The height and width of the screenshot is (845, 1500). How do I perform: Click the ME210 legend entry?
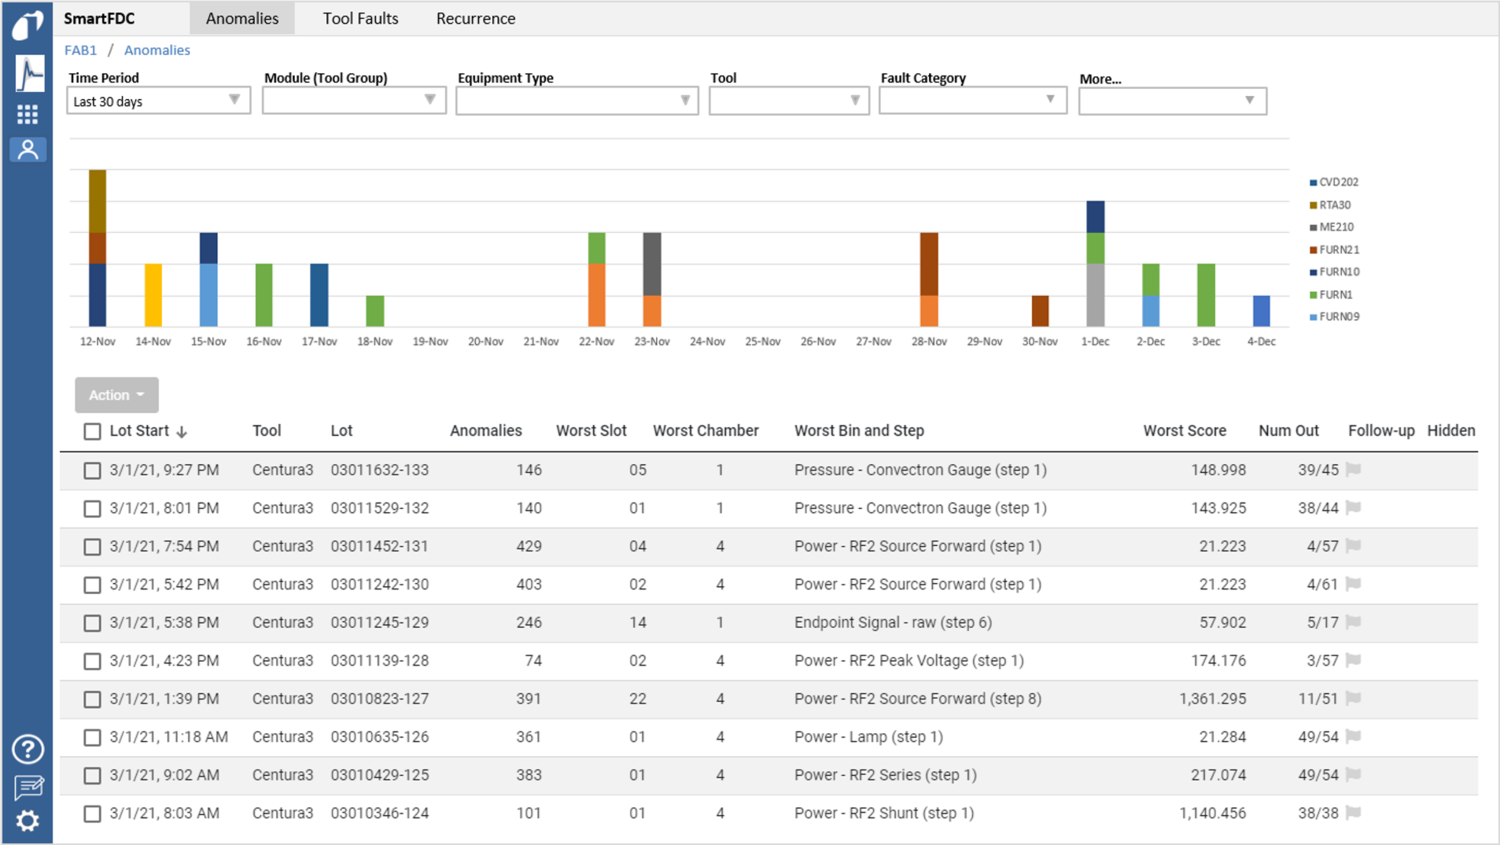click(x=1333, y=227)
